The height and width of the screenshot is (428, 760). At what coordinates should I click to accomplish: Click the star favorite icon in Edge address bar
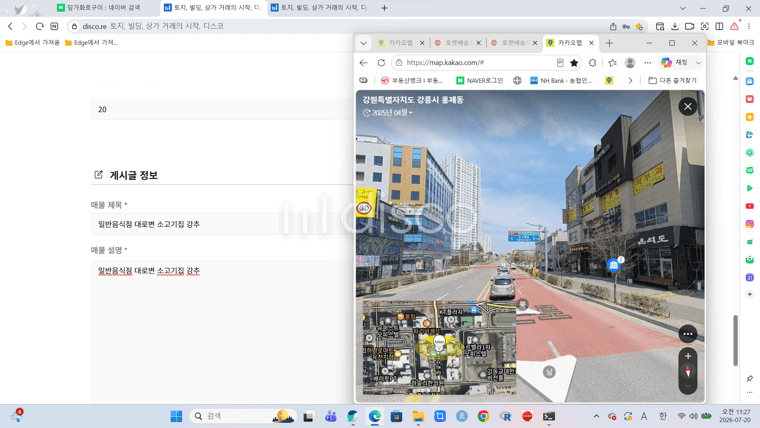point(574,63)
